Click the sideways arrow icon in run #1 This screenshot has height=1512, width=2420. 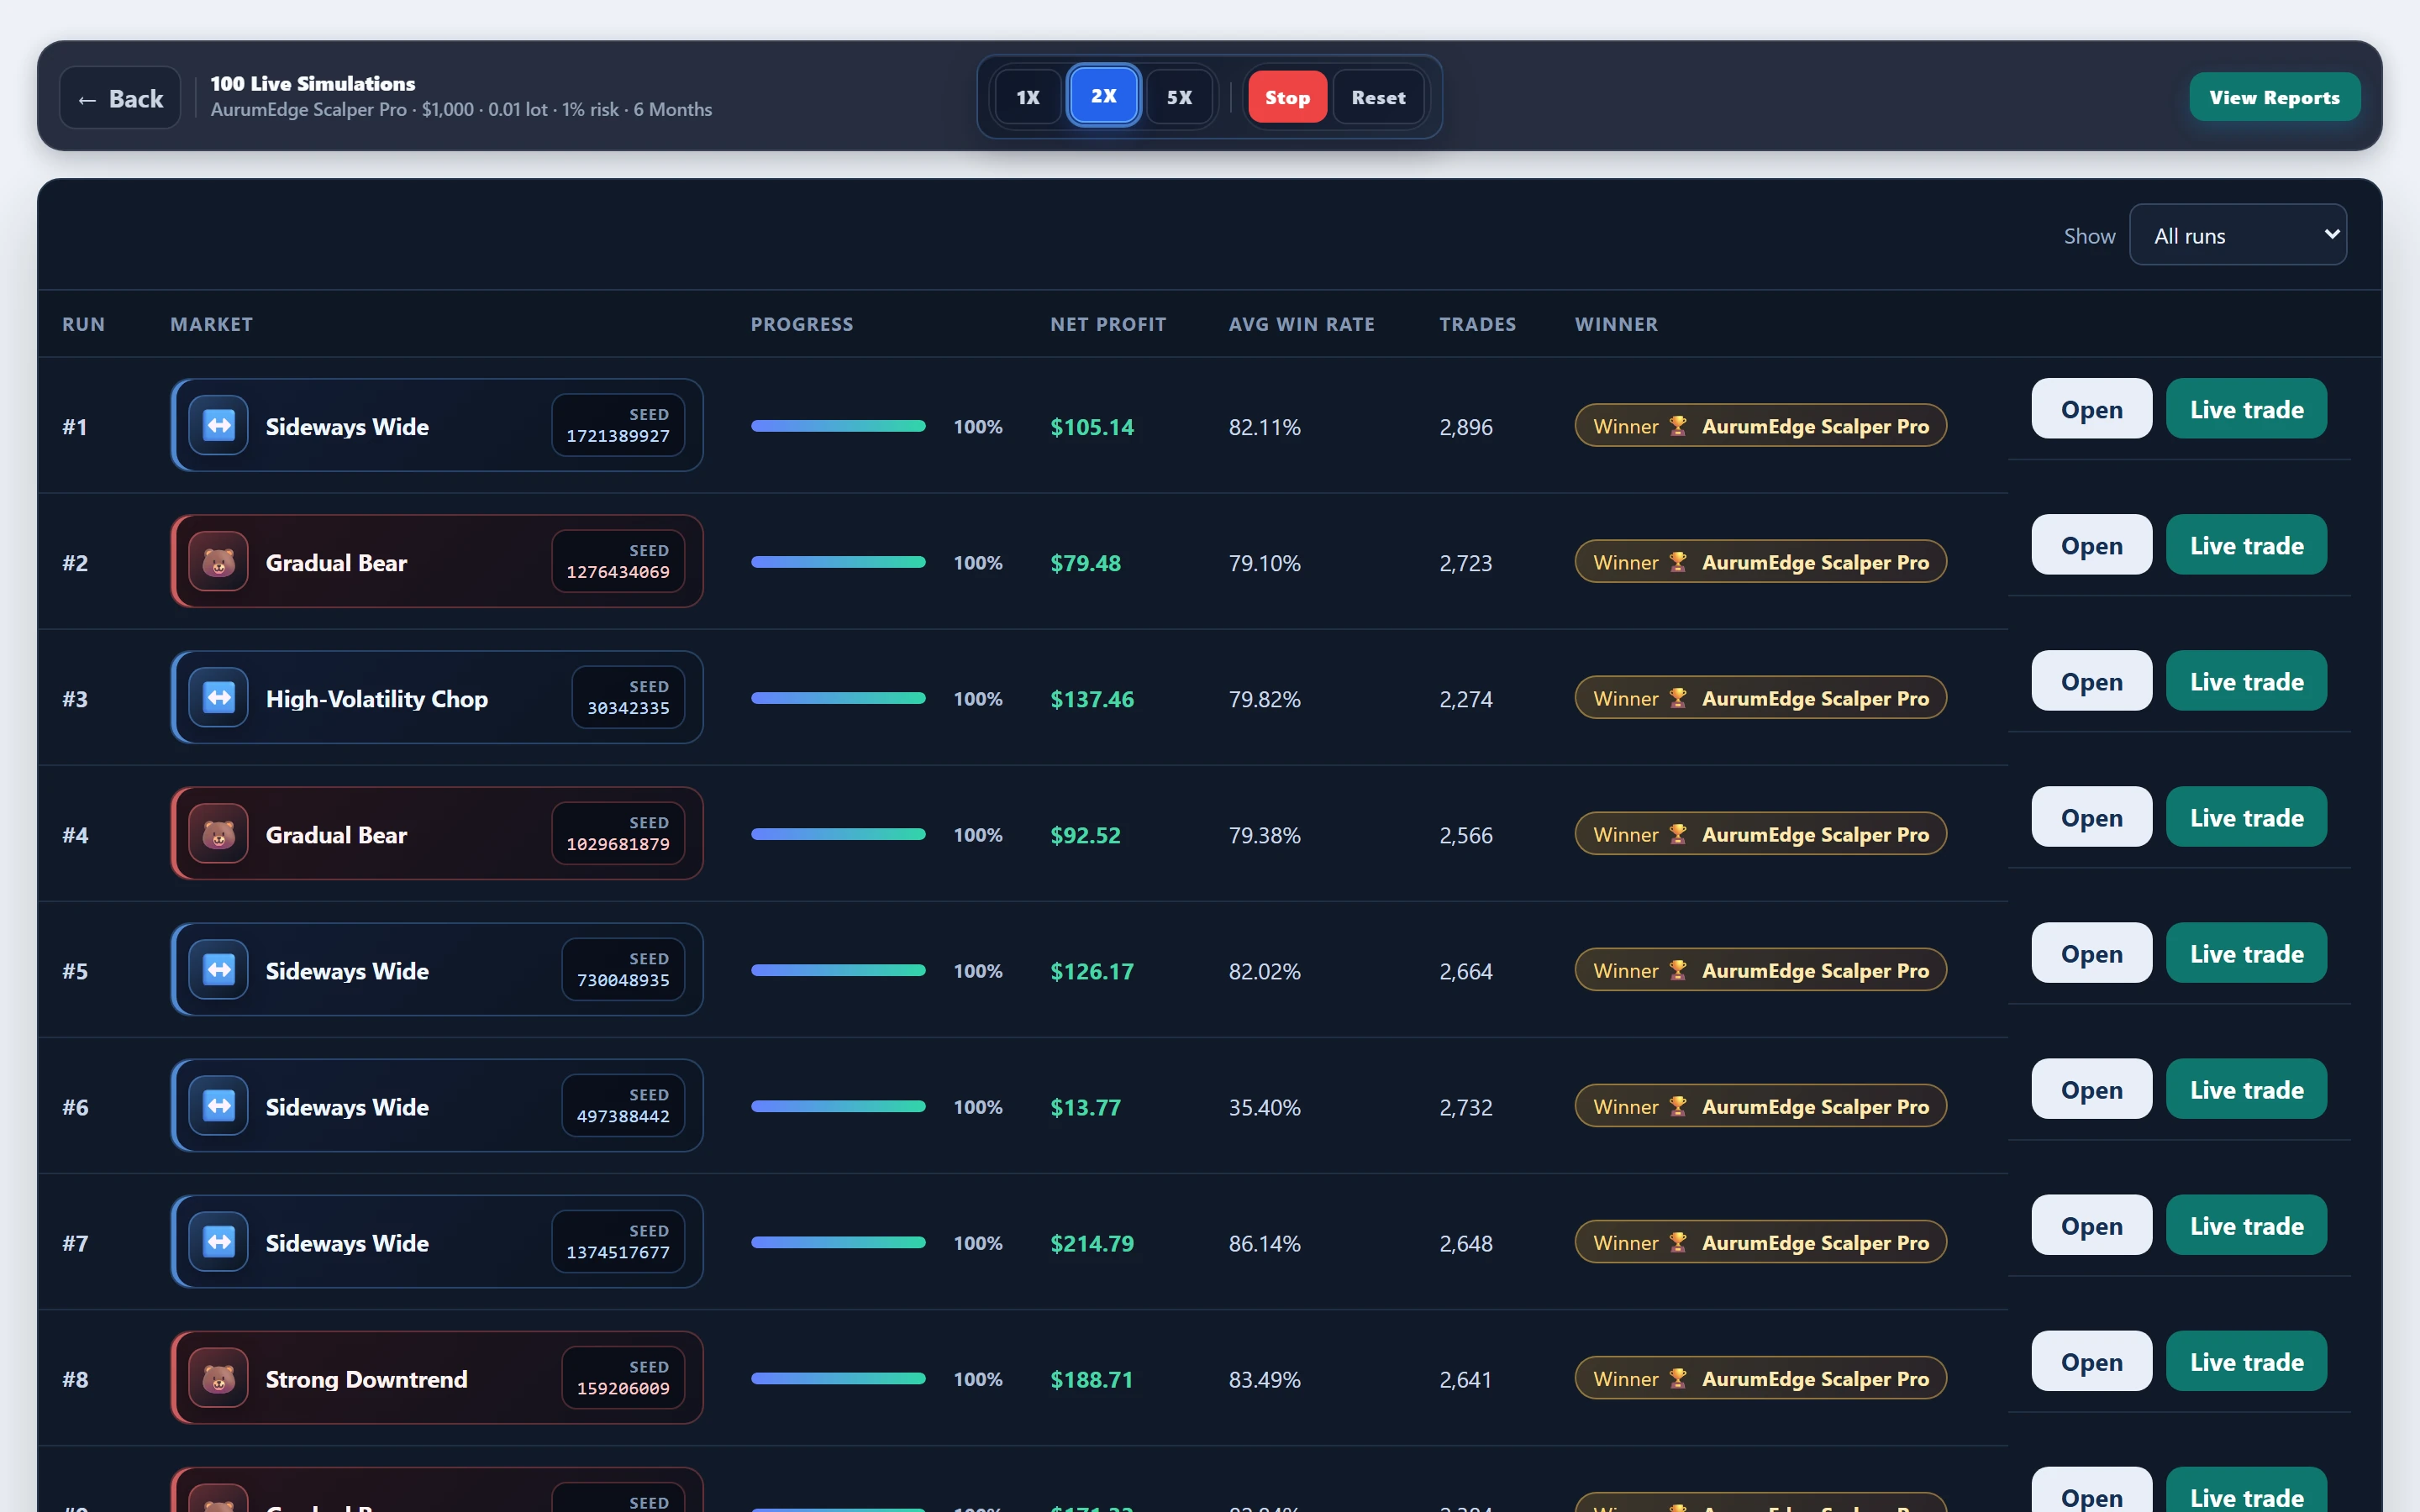point(218,426)
